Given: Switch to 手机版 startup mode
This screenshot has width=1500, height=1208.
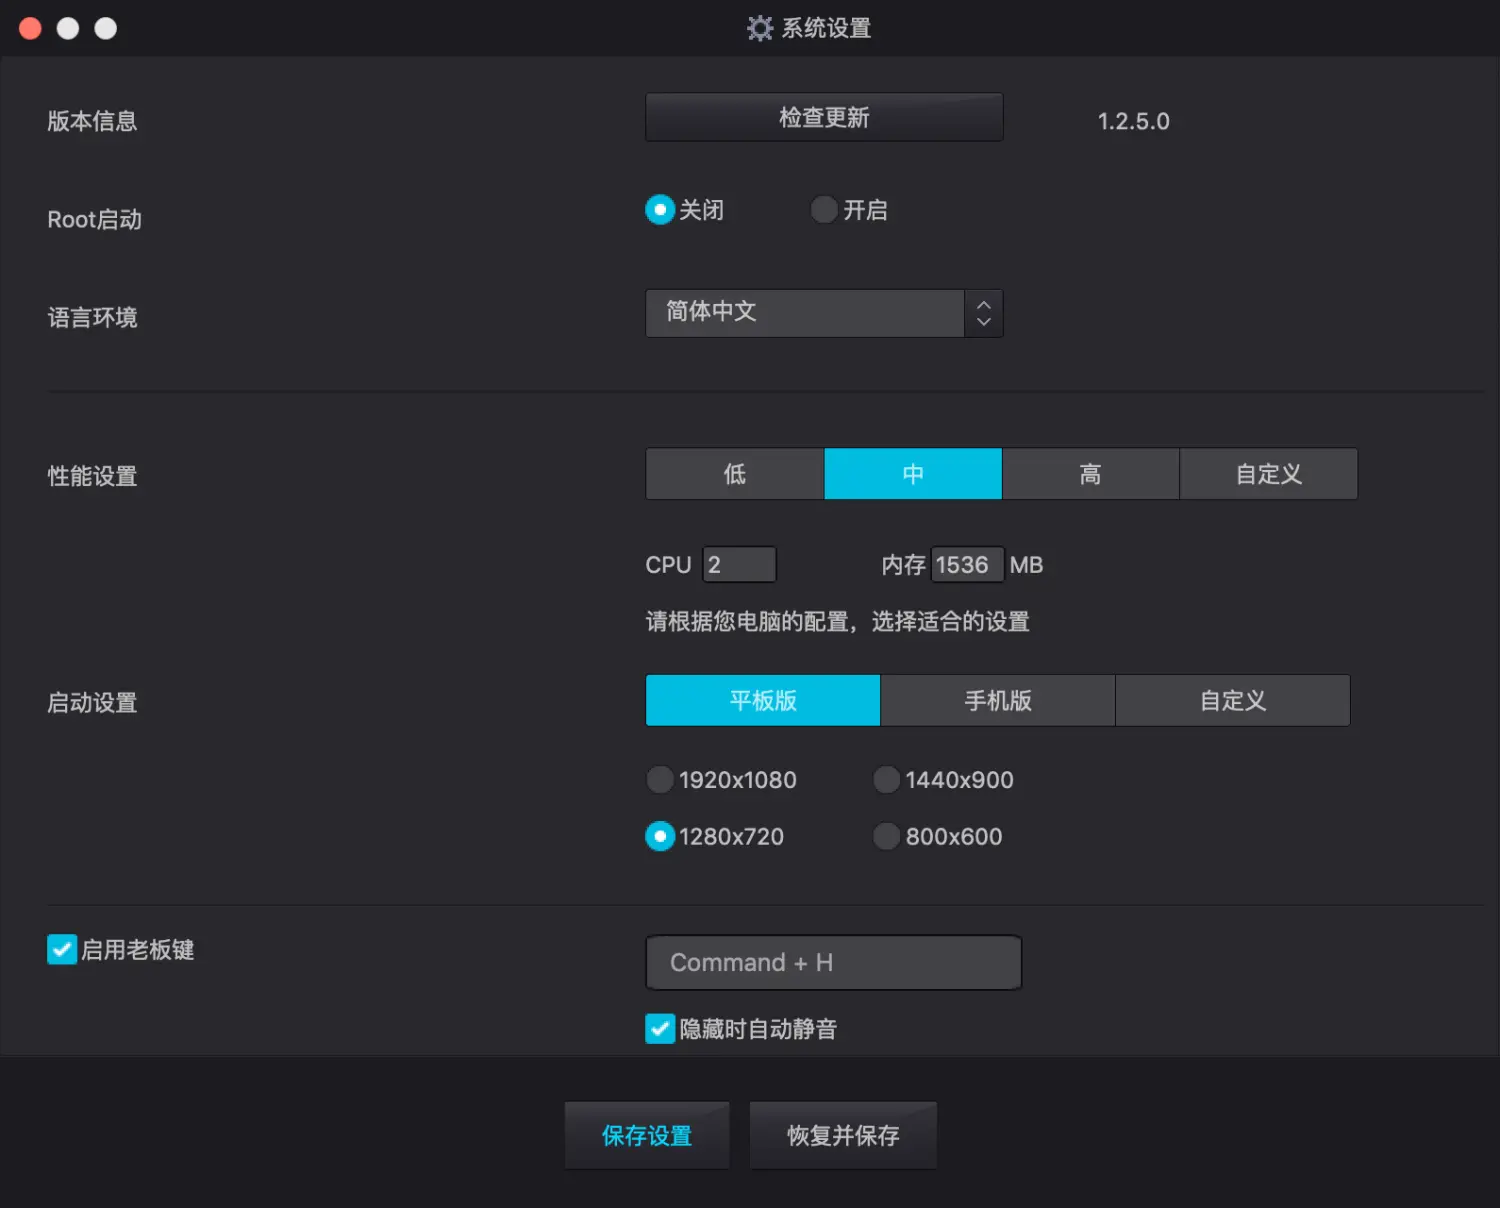Looking at the screenshot, I should (x=998, y=700).
